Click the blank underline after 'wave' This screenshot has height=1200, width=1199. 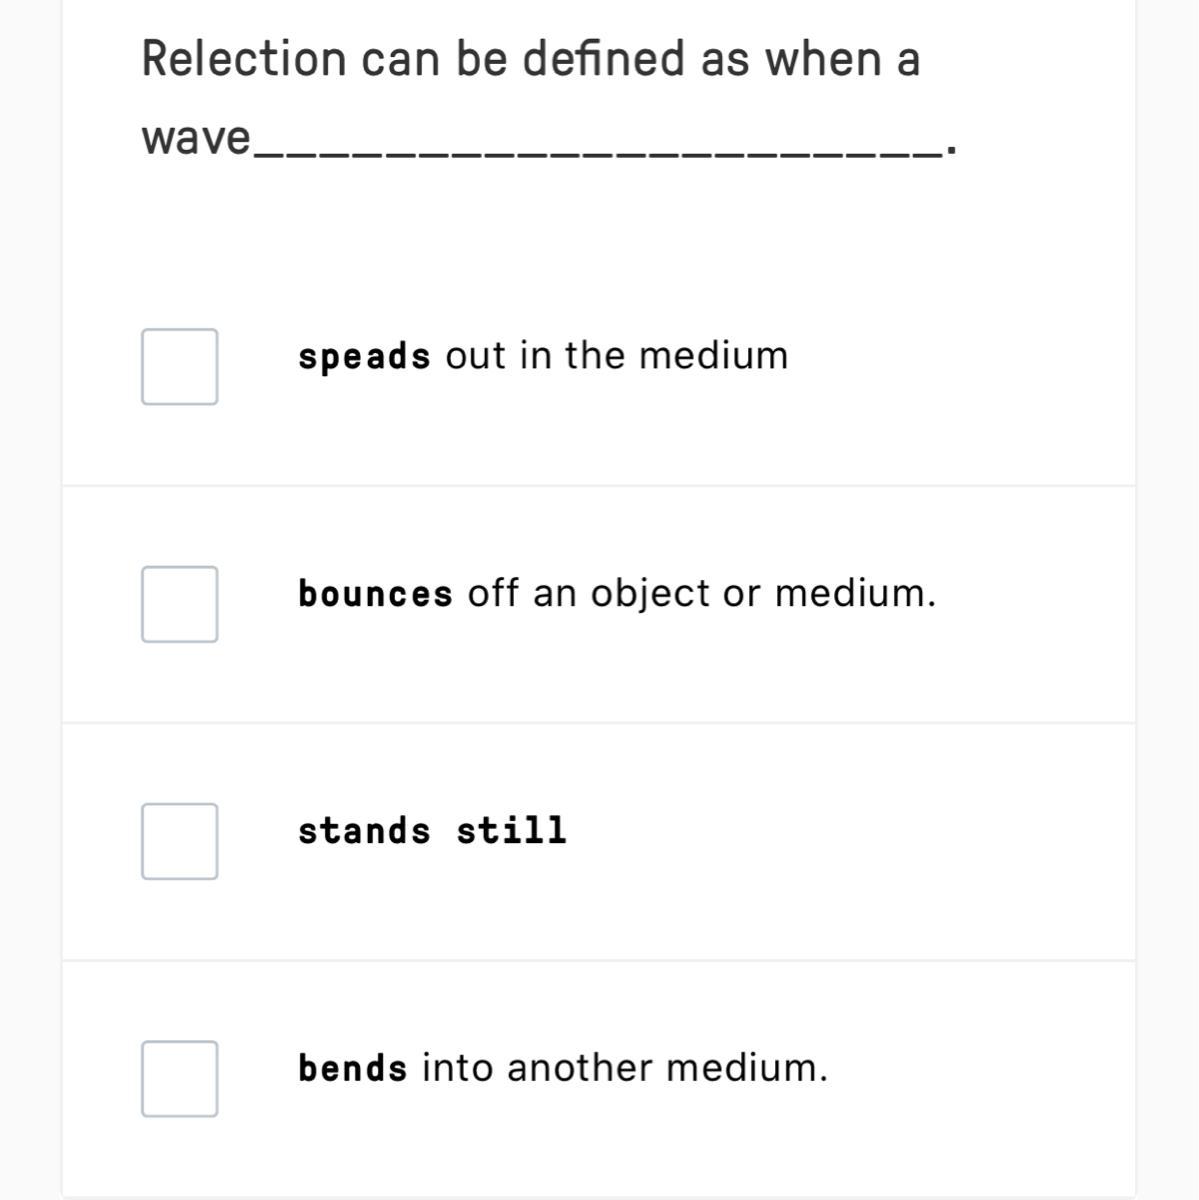598,150
